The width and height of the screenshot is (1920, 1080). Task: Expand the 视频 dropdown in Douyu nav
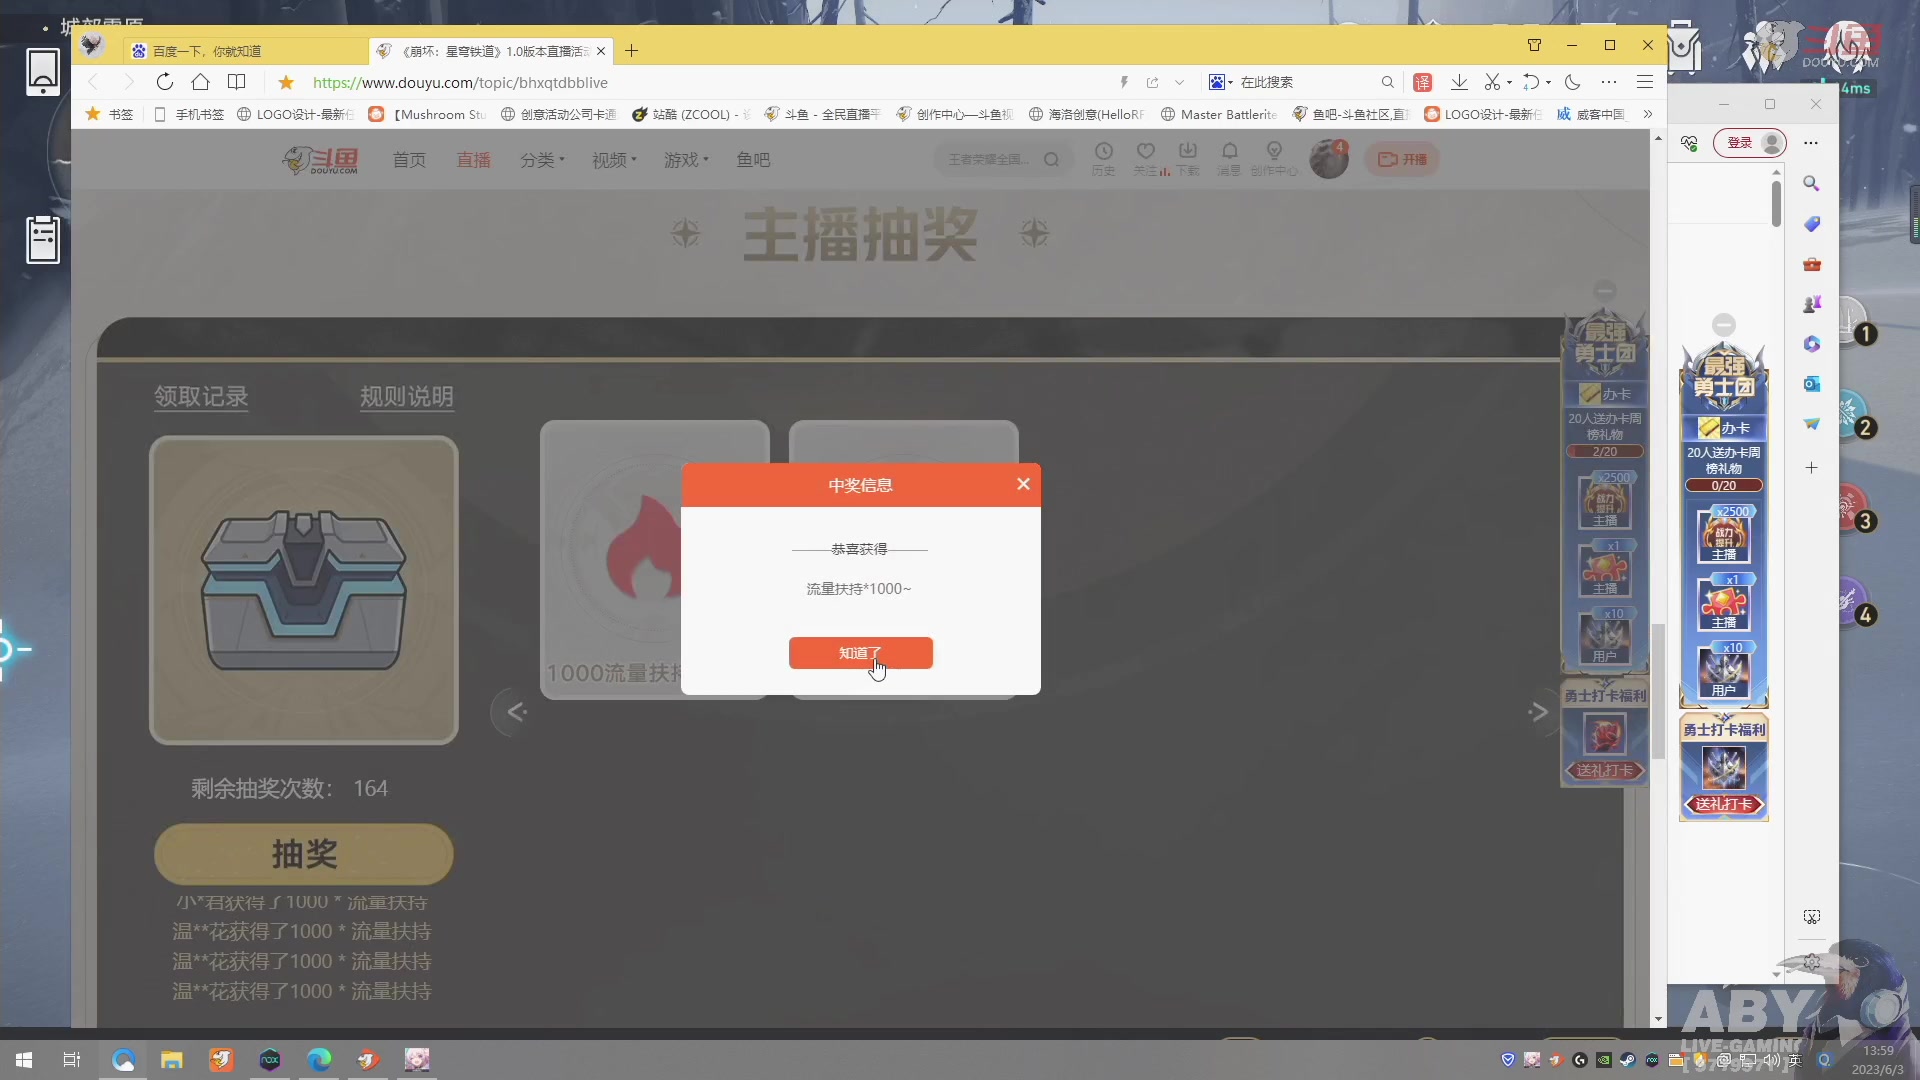point(614,160)
